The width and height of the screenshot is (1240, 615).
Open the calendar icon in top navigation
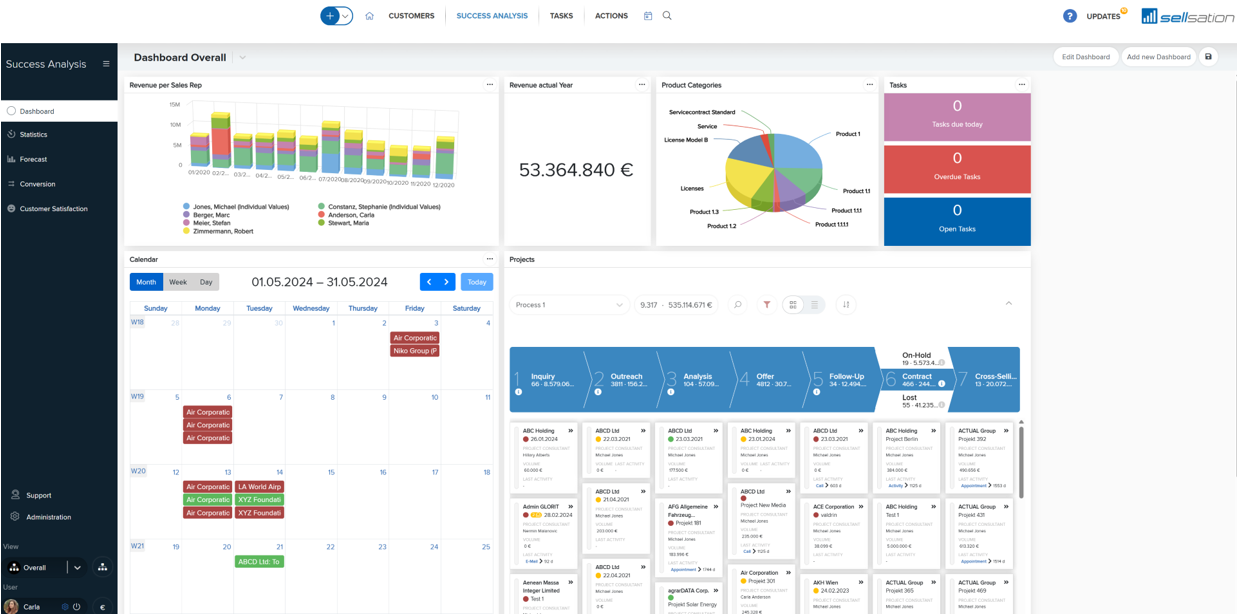(x=648, y=16)
